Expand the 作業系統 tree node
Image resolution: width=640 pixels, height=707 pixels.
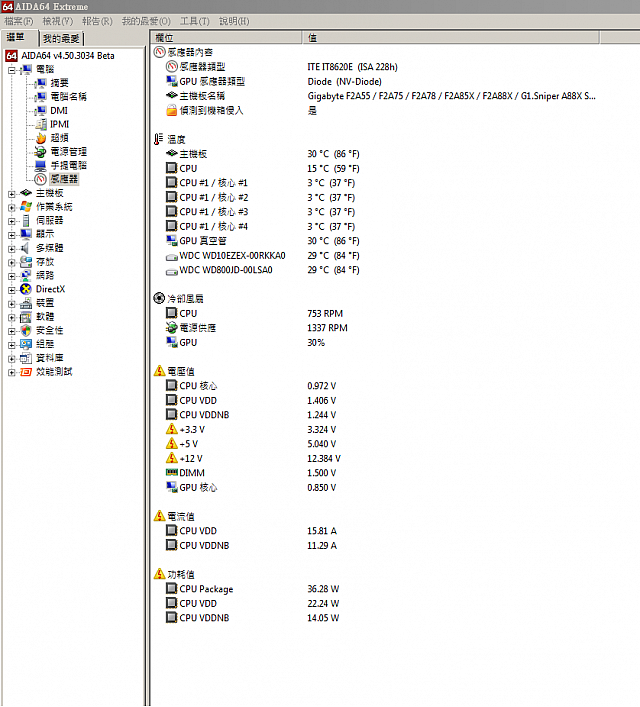pyautogui.click(x=12, y=207)
